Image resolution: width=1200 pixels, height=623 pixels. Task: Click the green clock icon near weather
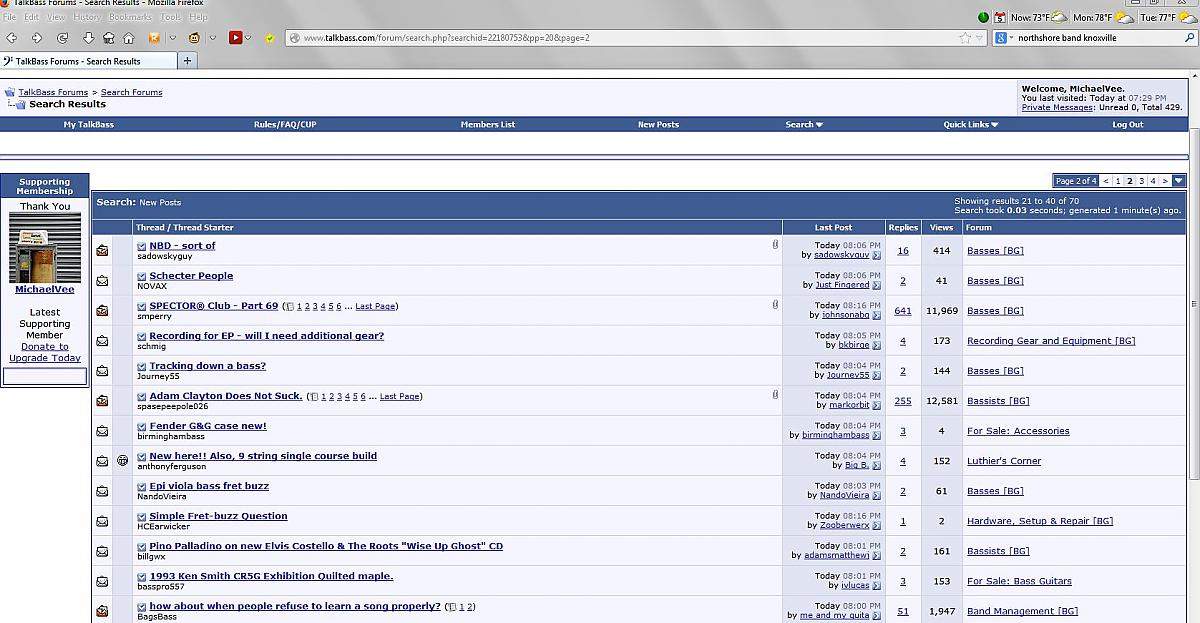tap(983, 17)
